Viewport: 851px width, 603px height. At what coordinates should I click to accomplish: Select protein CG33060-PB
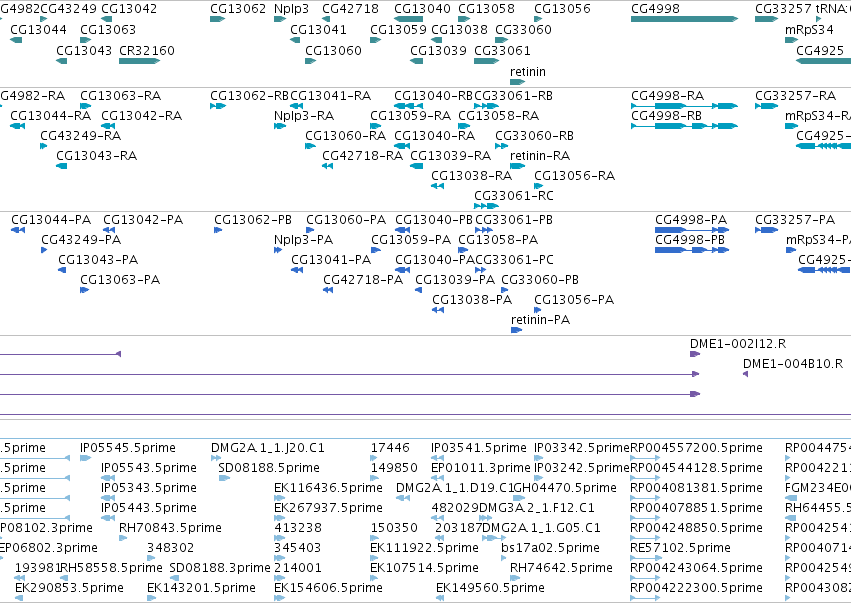click(x=540, y=280)
